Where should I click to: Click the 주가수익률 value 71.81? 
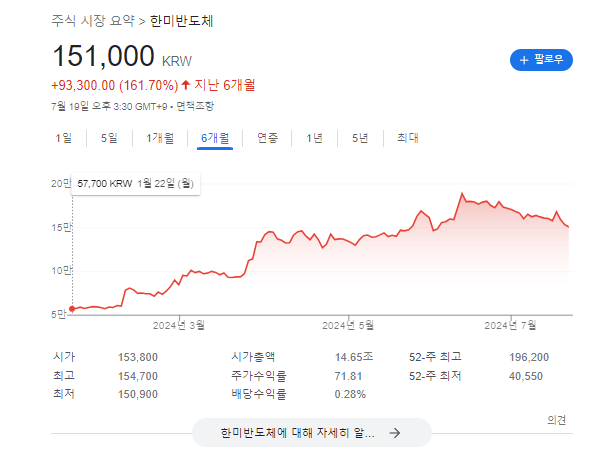[348, 376]
